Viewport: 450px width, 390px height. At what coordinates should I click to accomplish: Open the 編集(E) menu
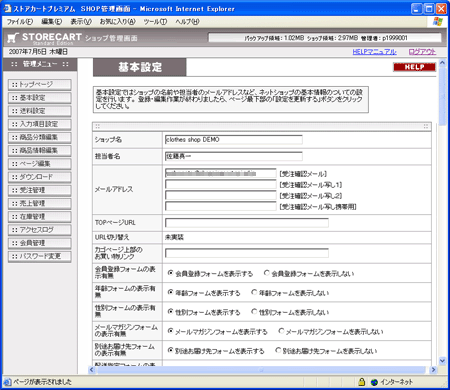point(51,22)
